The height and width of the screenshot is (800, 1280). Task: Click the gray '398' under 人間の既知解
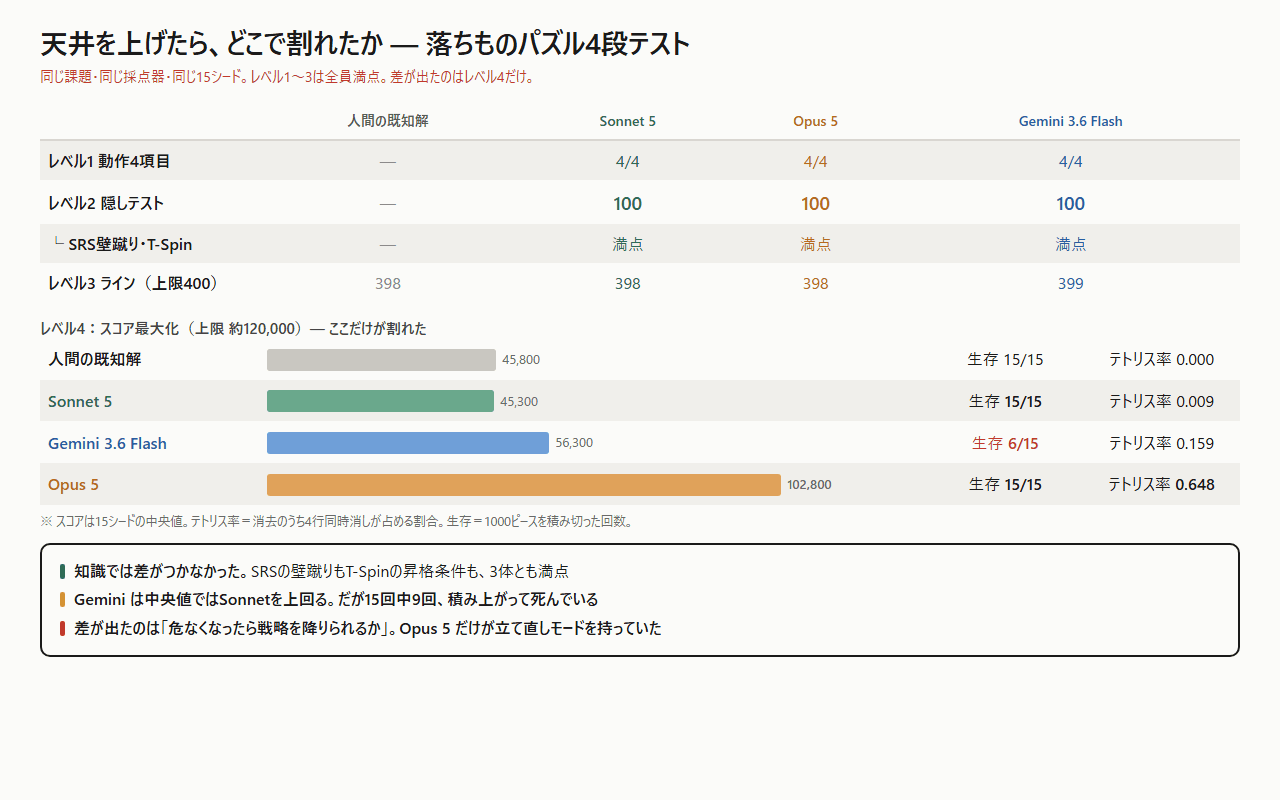(388, 284)
